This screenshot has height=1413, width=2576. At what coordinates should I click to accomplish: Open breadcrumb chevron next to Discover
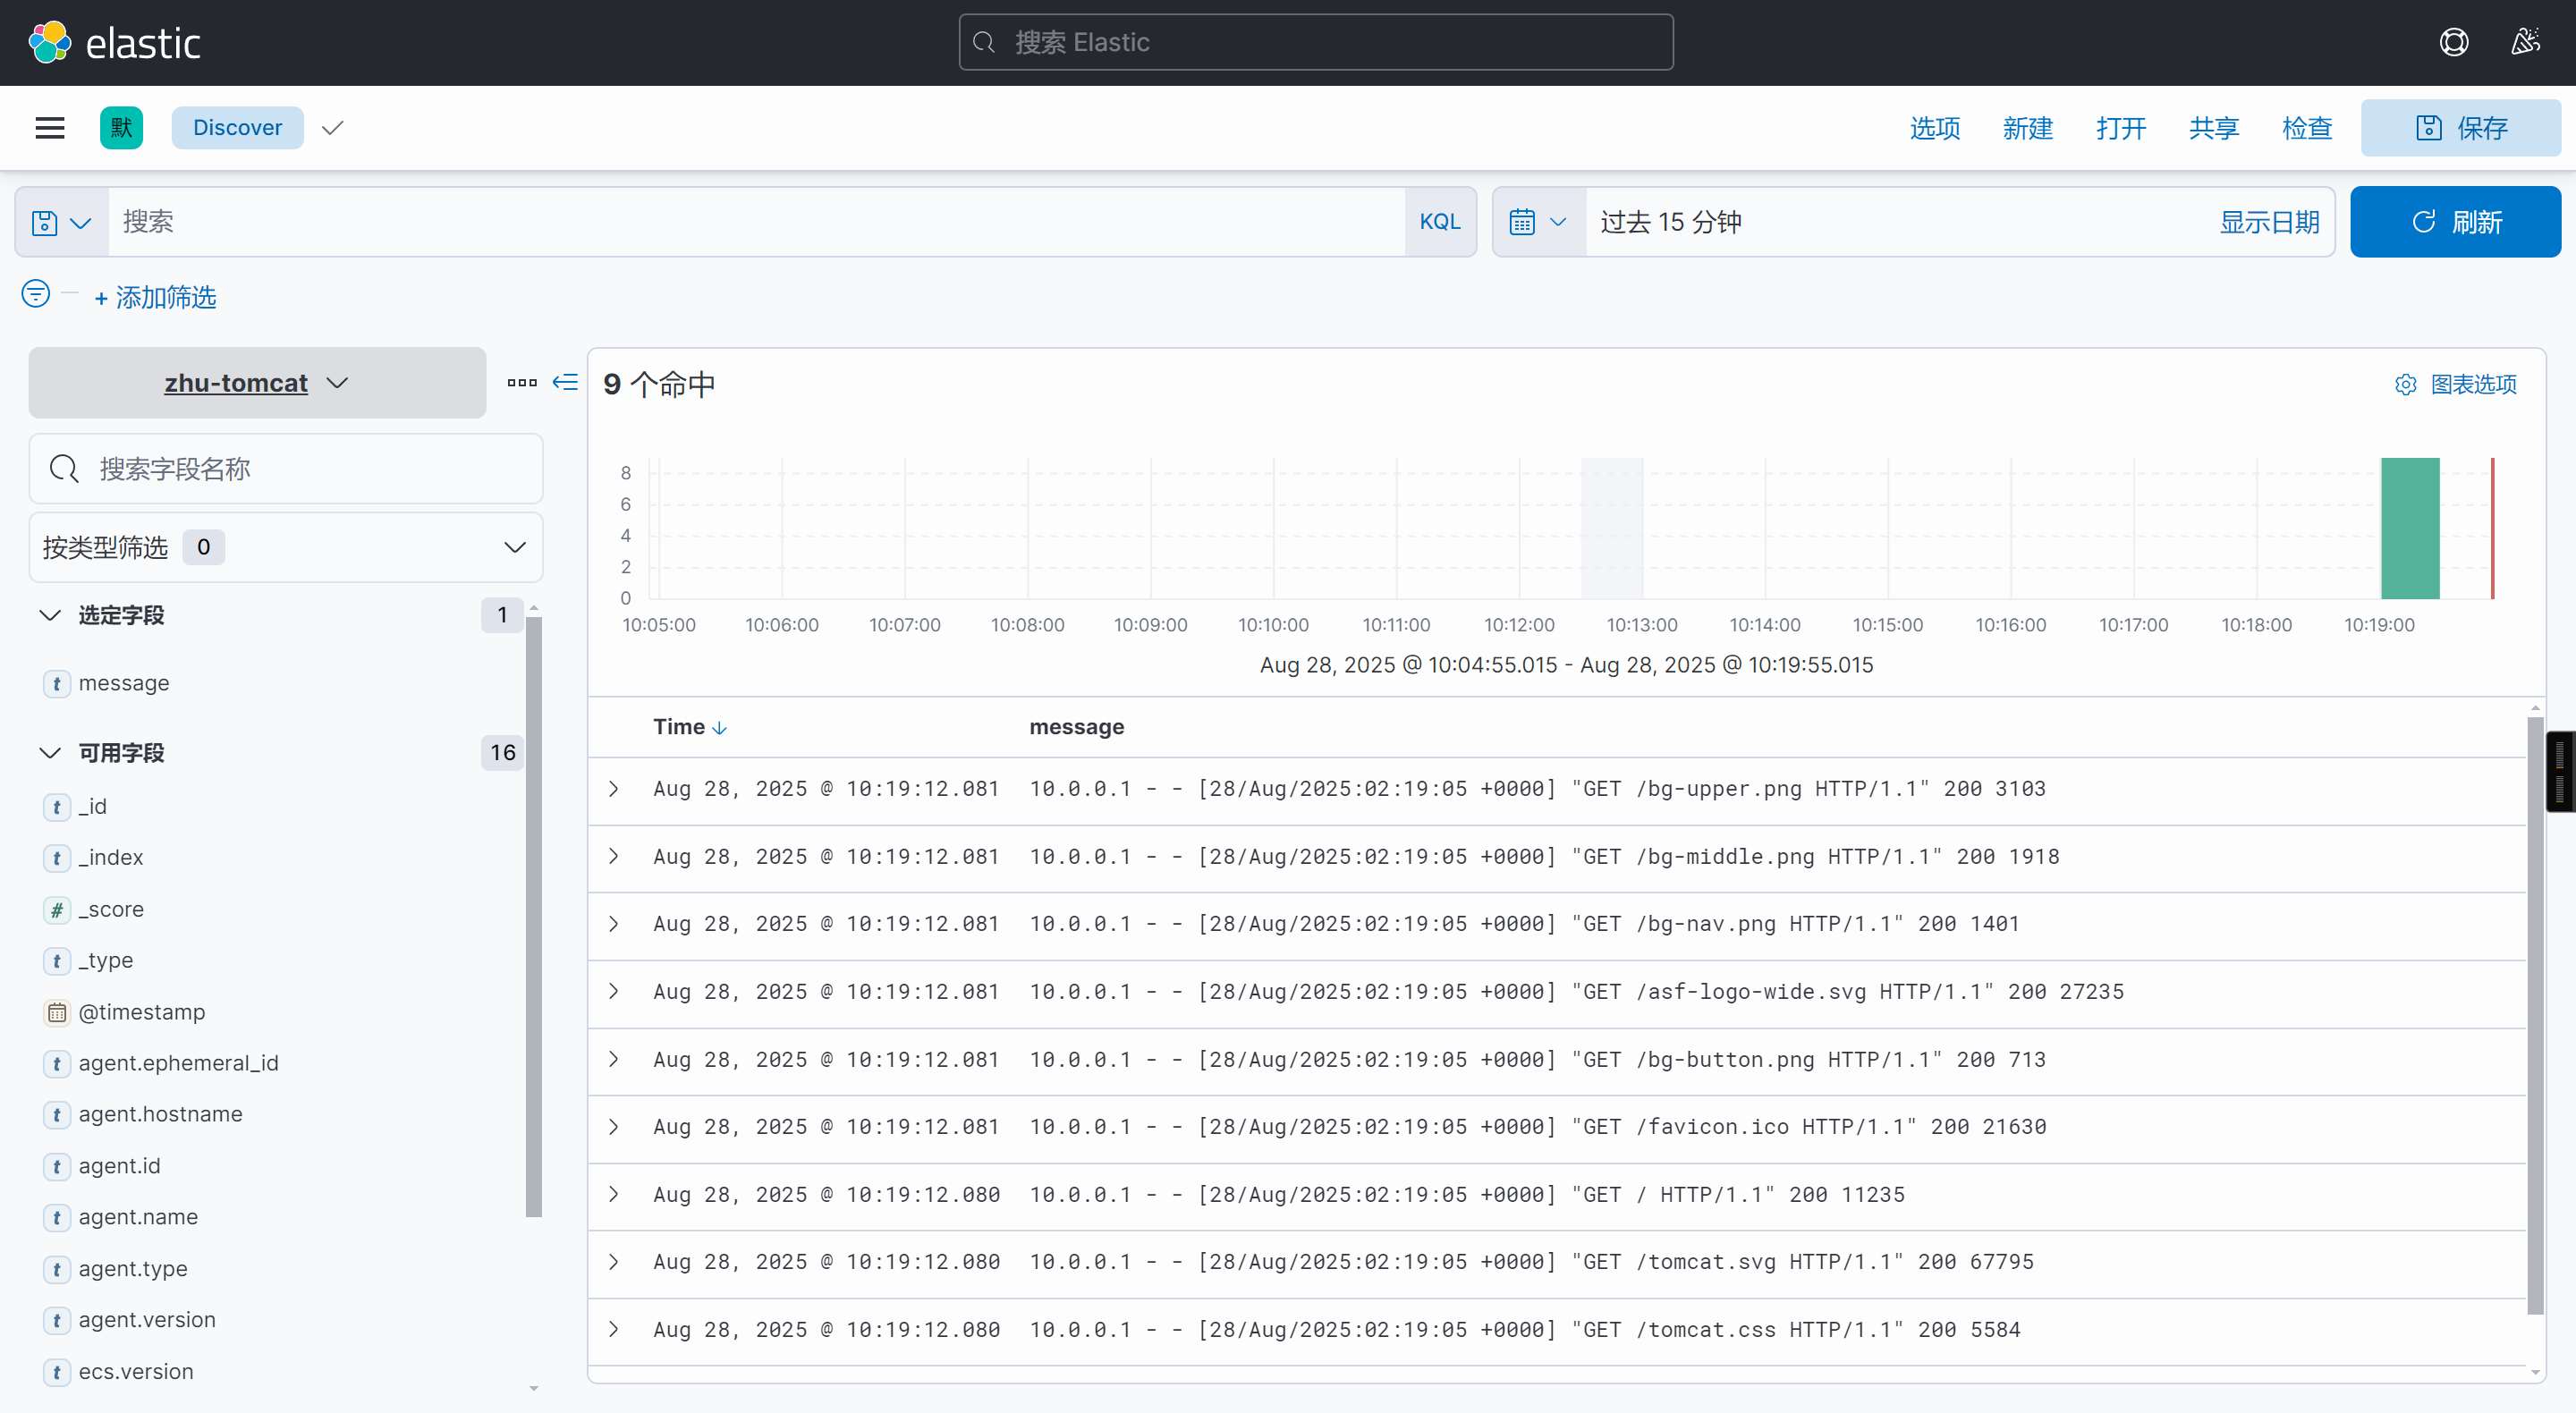pos(333,128)
